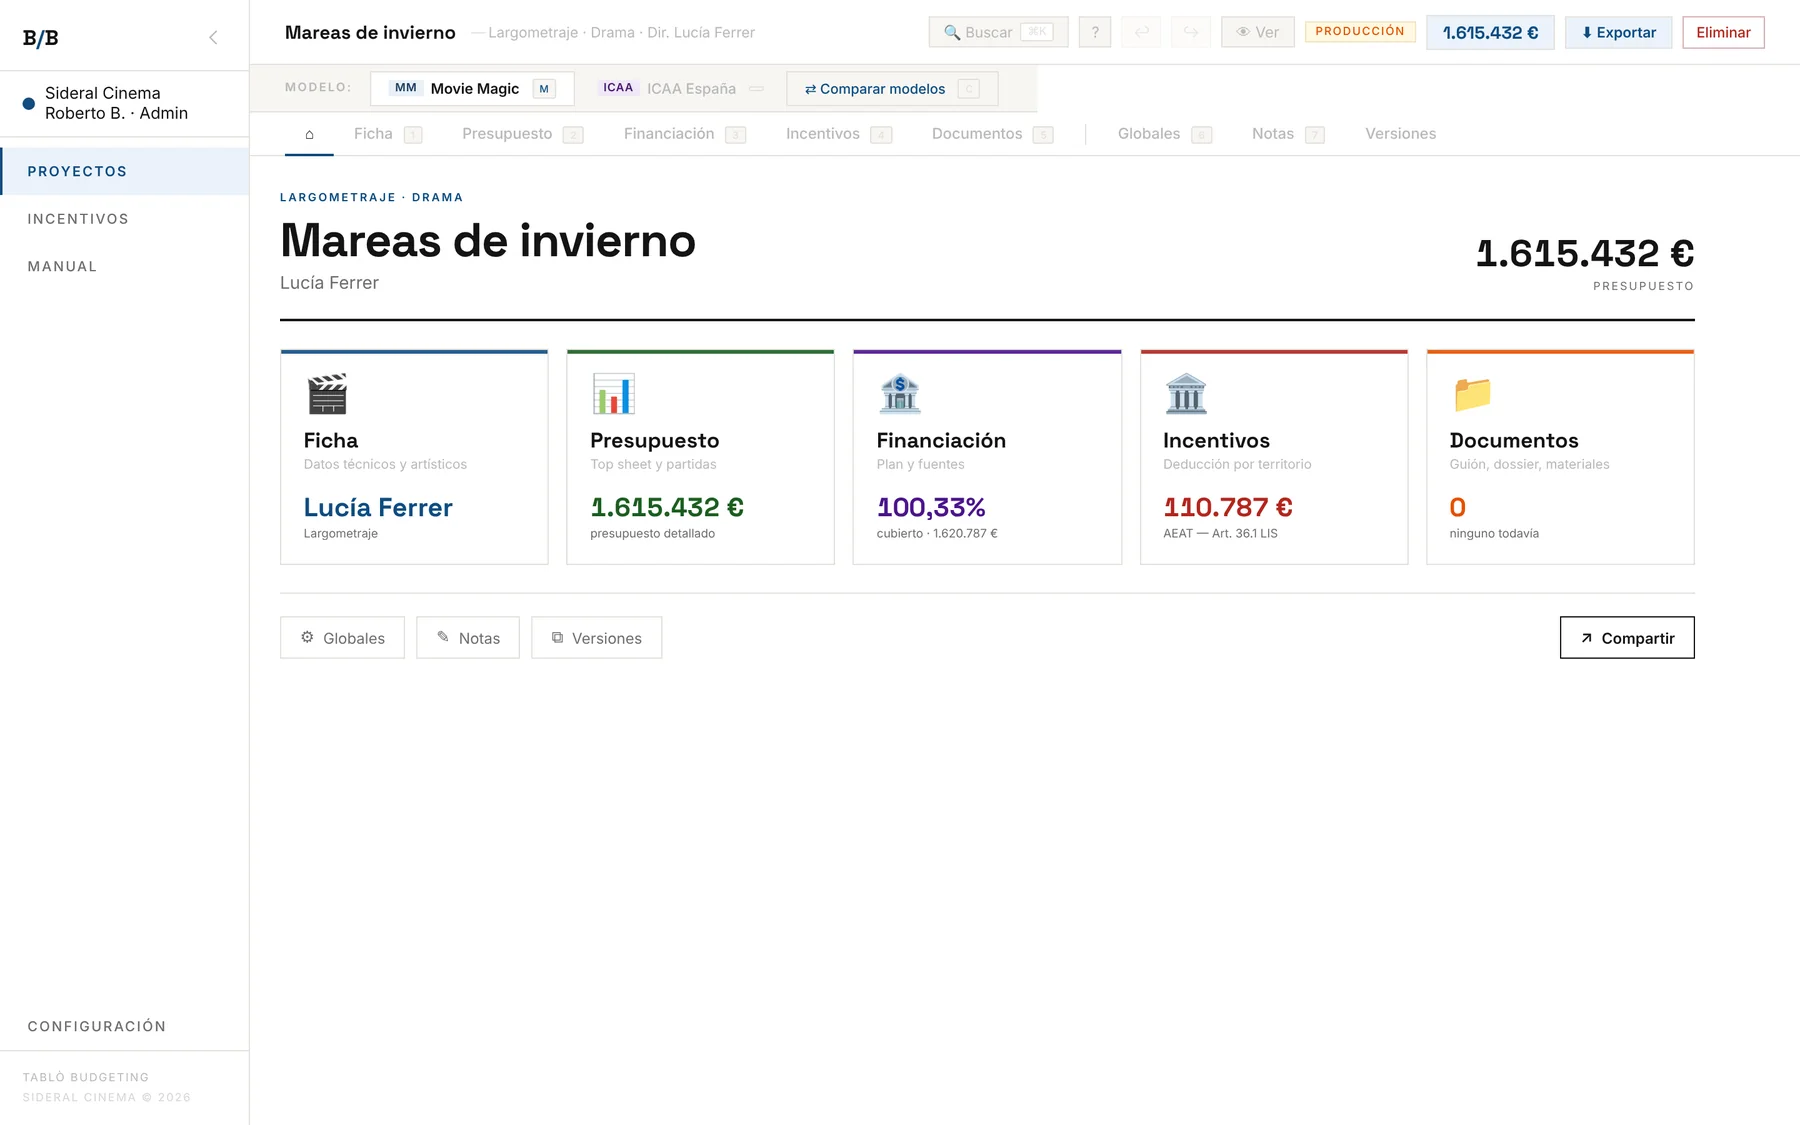
Task: Open Globales with the gear button
Action: pos(342,638)
